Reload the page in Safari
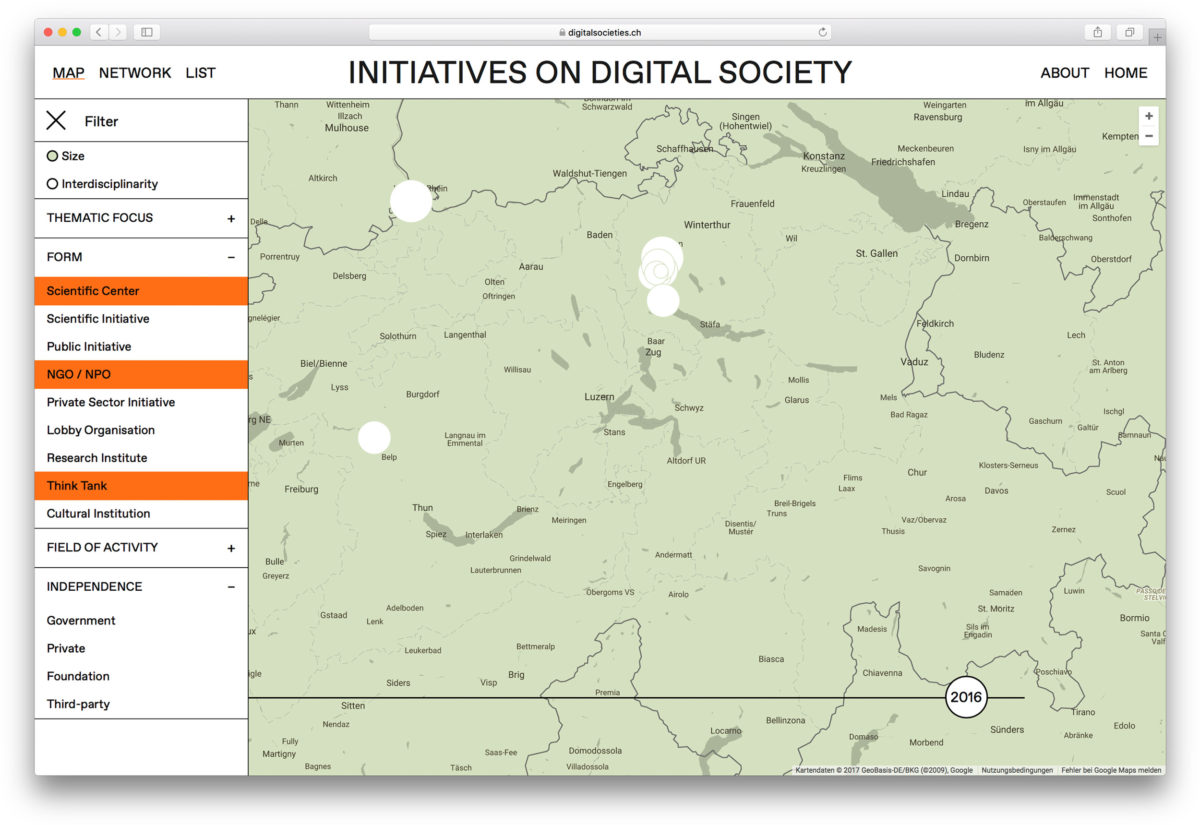This screenshot has height=825, width=1200. click(822, 32)
